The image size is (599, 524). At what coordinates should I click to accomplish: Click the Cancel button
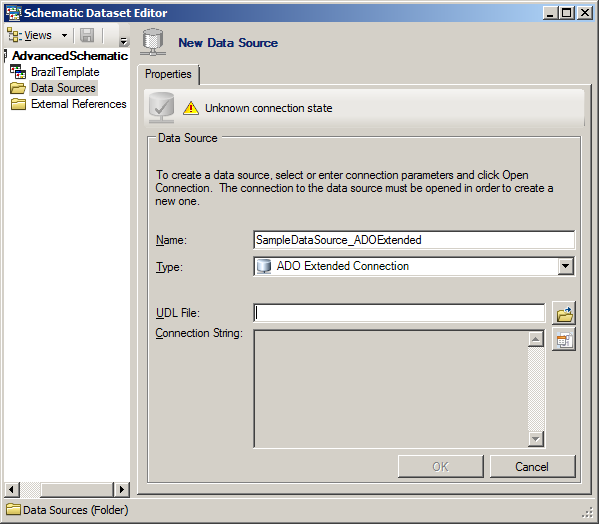532,466
